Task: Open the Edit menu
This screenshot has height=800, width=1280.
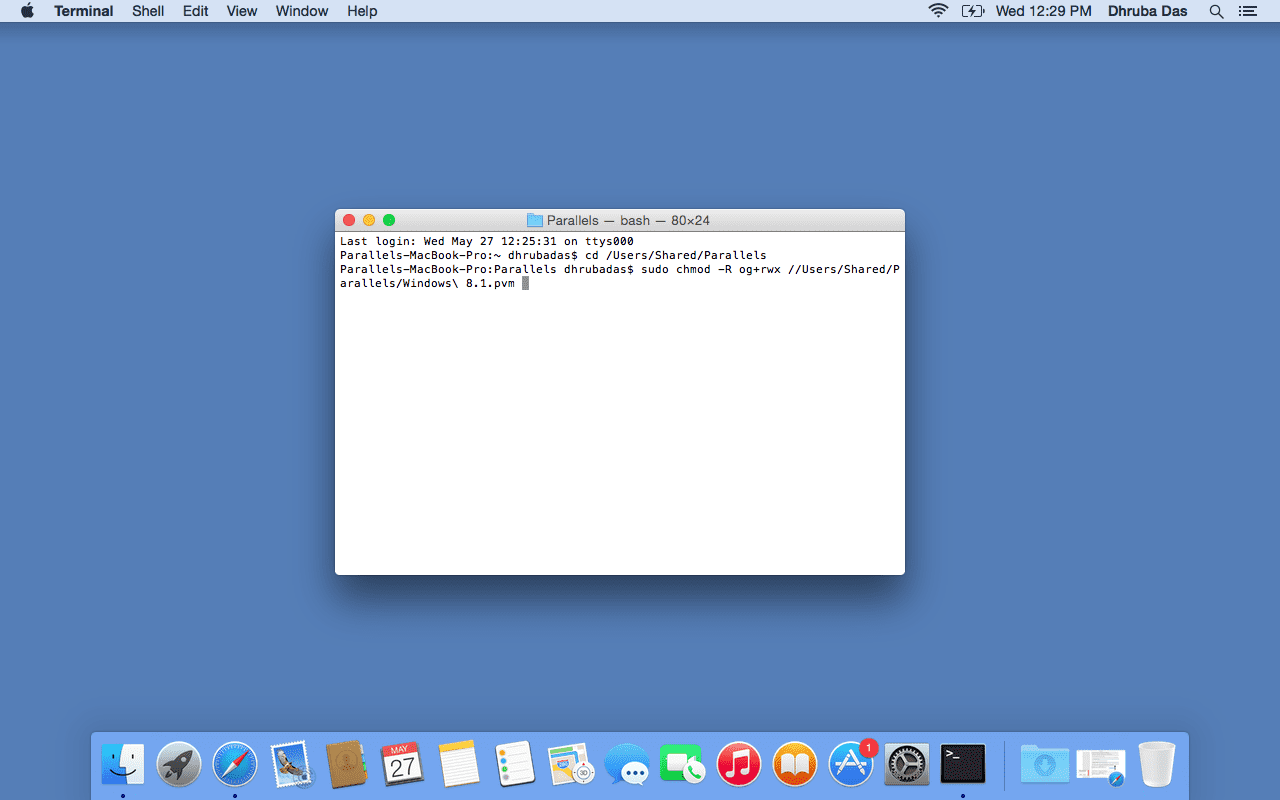Action: [x=195, y=11]
